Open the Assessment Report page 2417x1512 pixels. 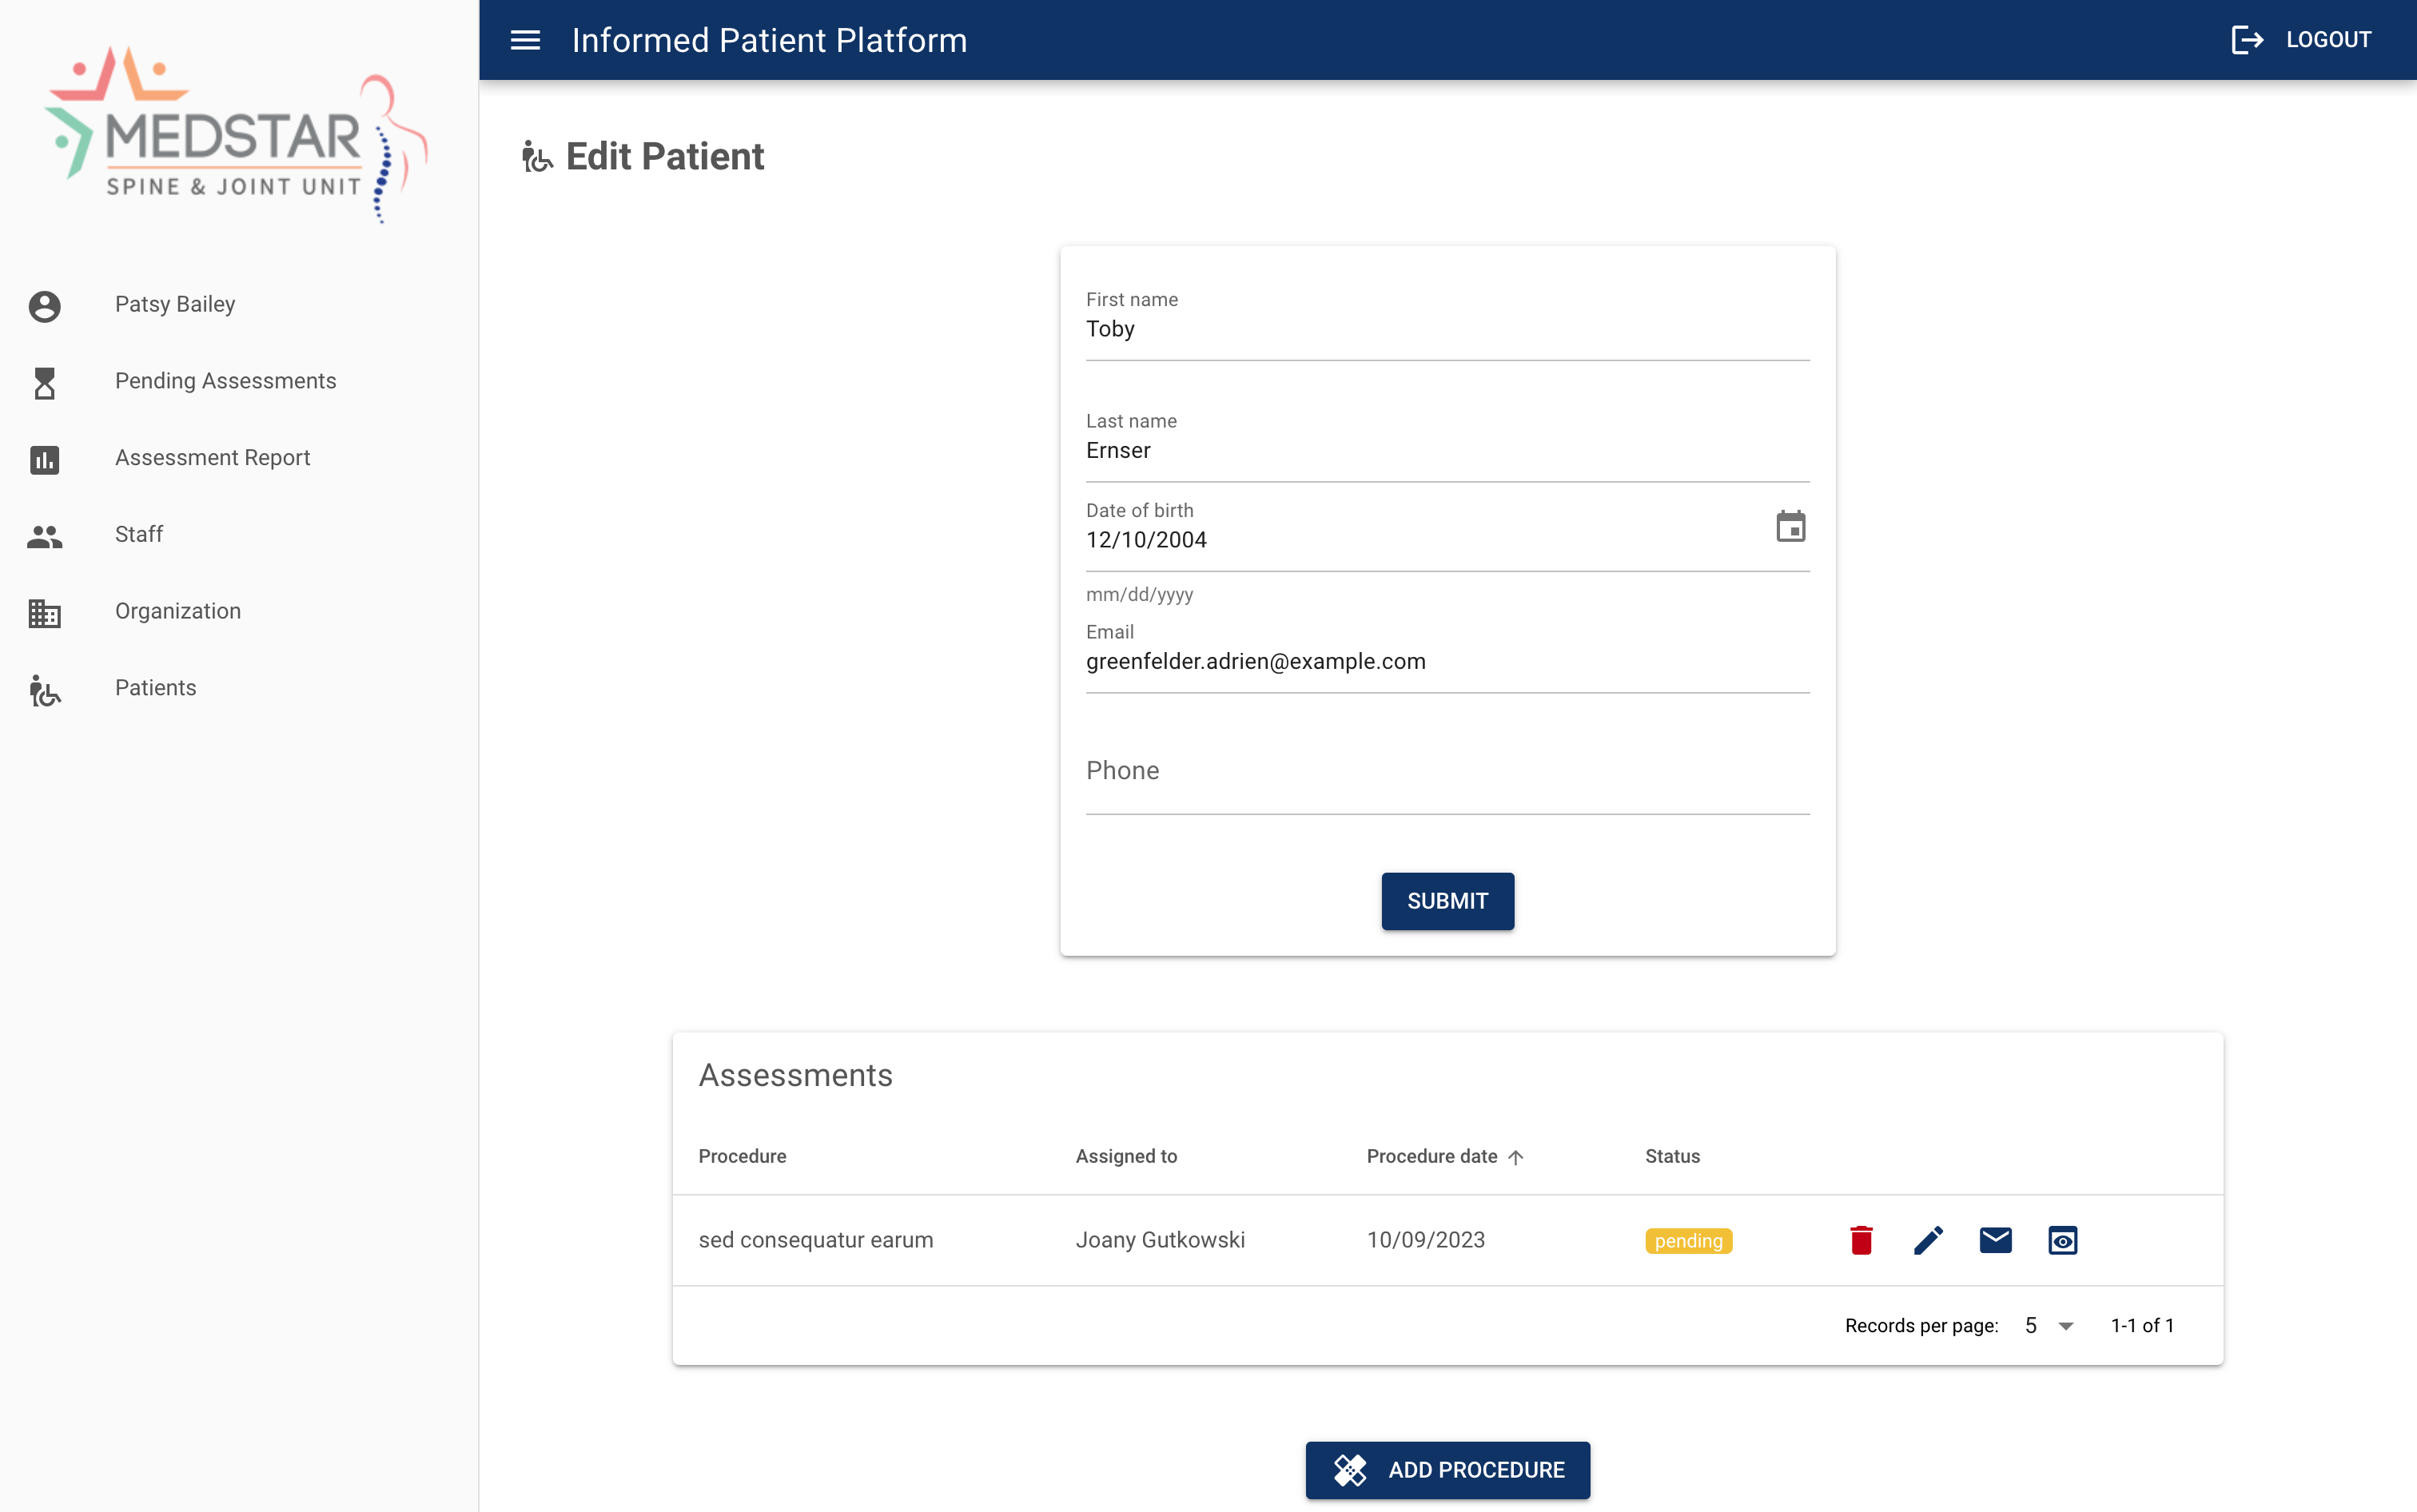239,458
